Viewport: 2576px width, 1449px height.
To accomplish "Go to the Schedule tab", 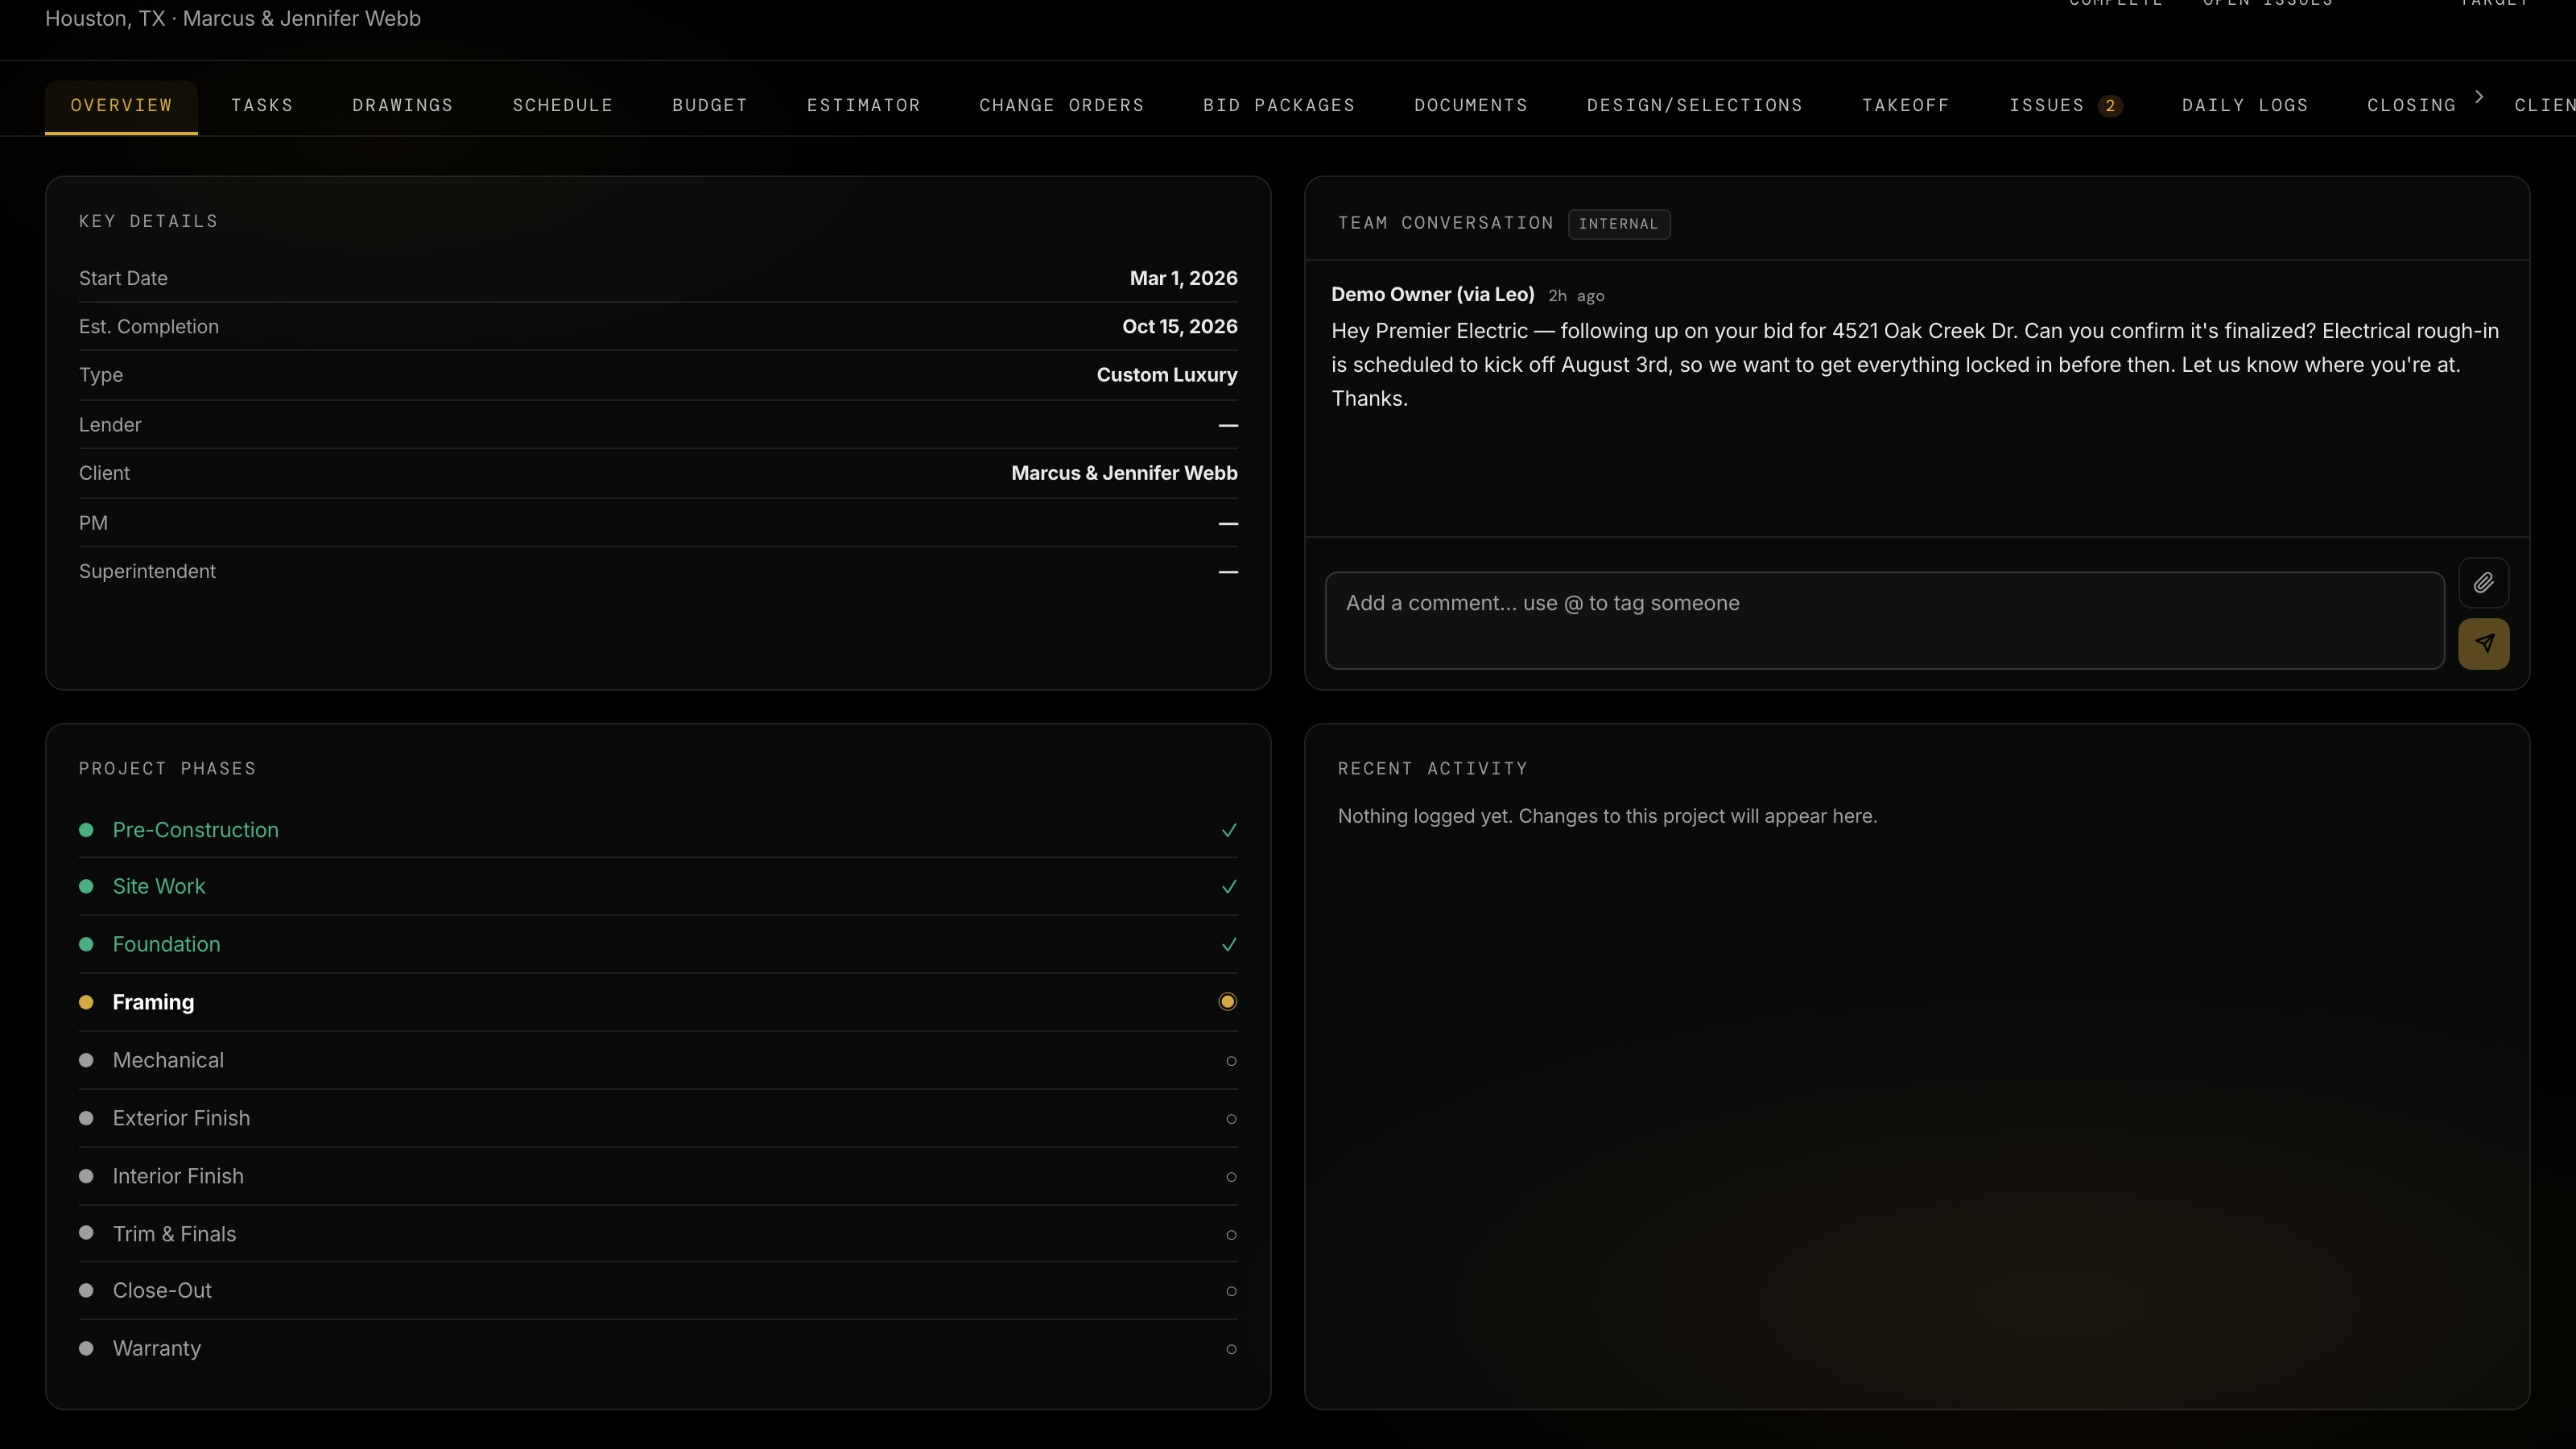I will click(563, 106).
